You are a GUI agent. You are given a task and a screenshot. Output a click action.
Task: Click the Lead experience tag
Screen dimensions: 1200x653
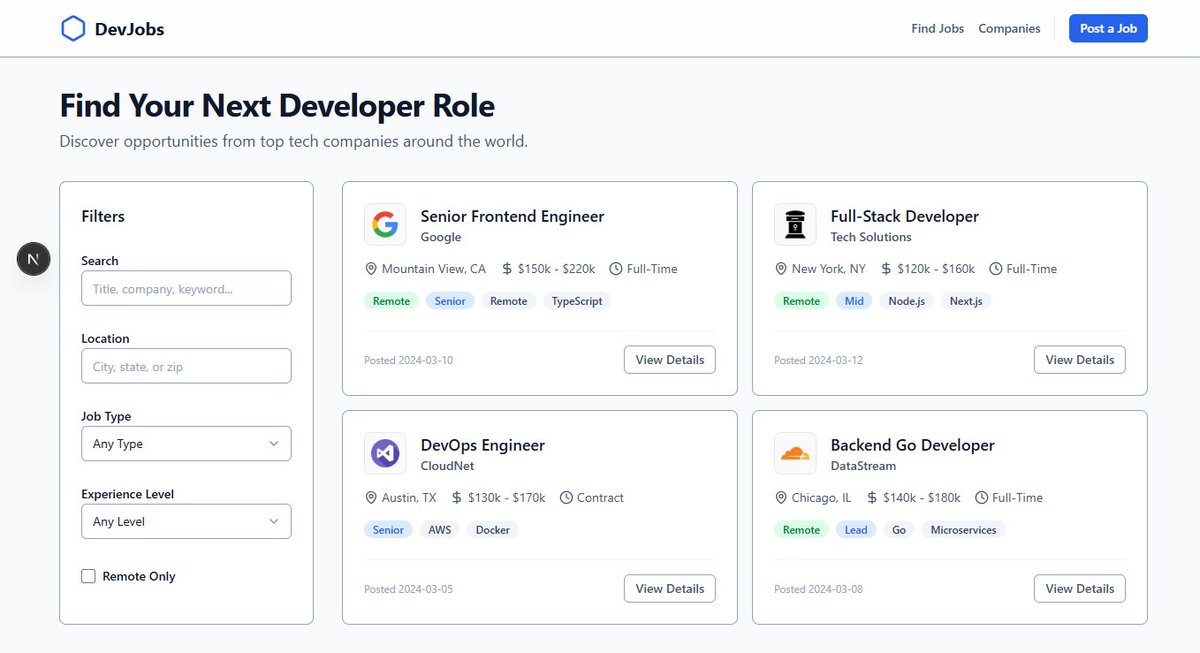[x=856, y=530]
